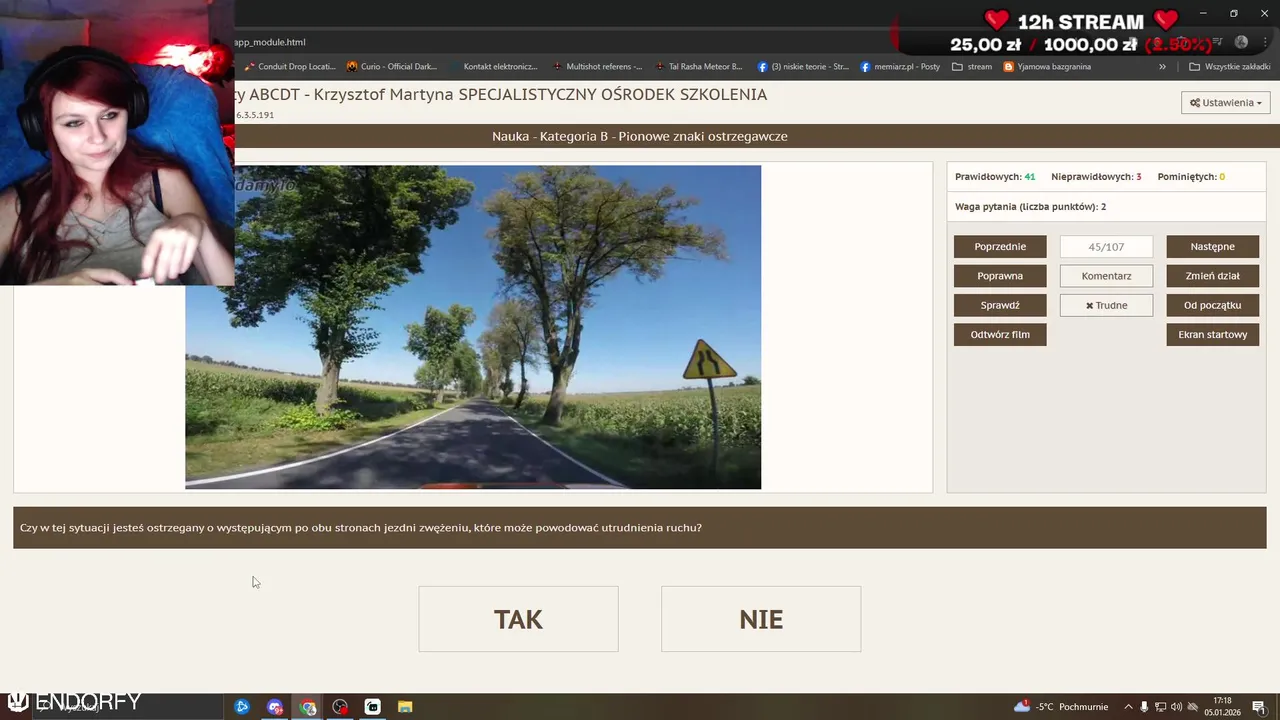Open Tal Rasha Meteor B... bookmark
The image size is (1280, 720).
(699, 67)
